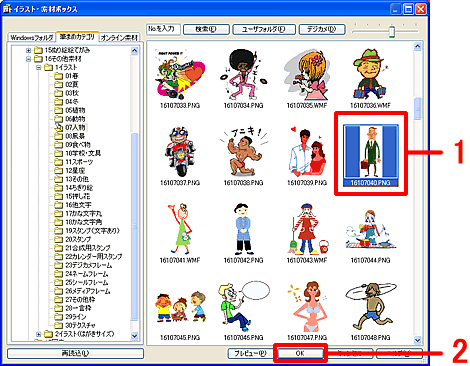Focus the No.を入力 number field

[x=163, y=29]
